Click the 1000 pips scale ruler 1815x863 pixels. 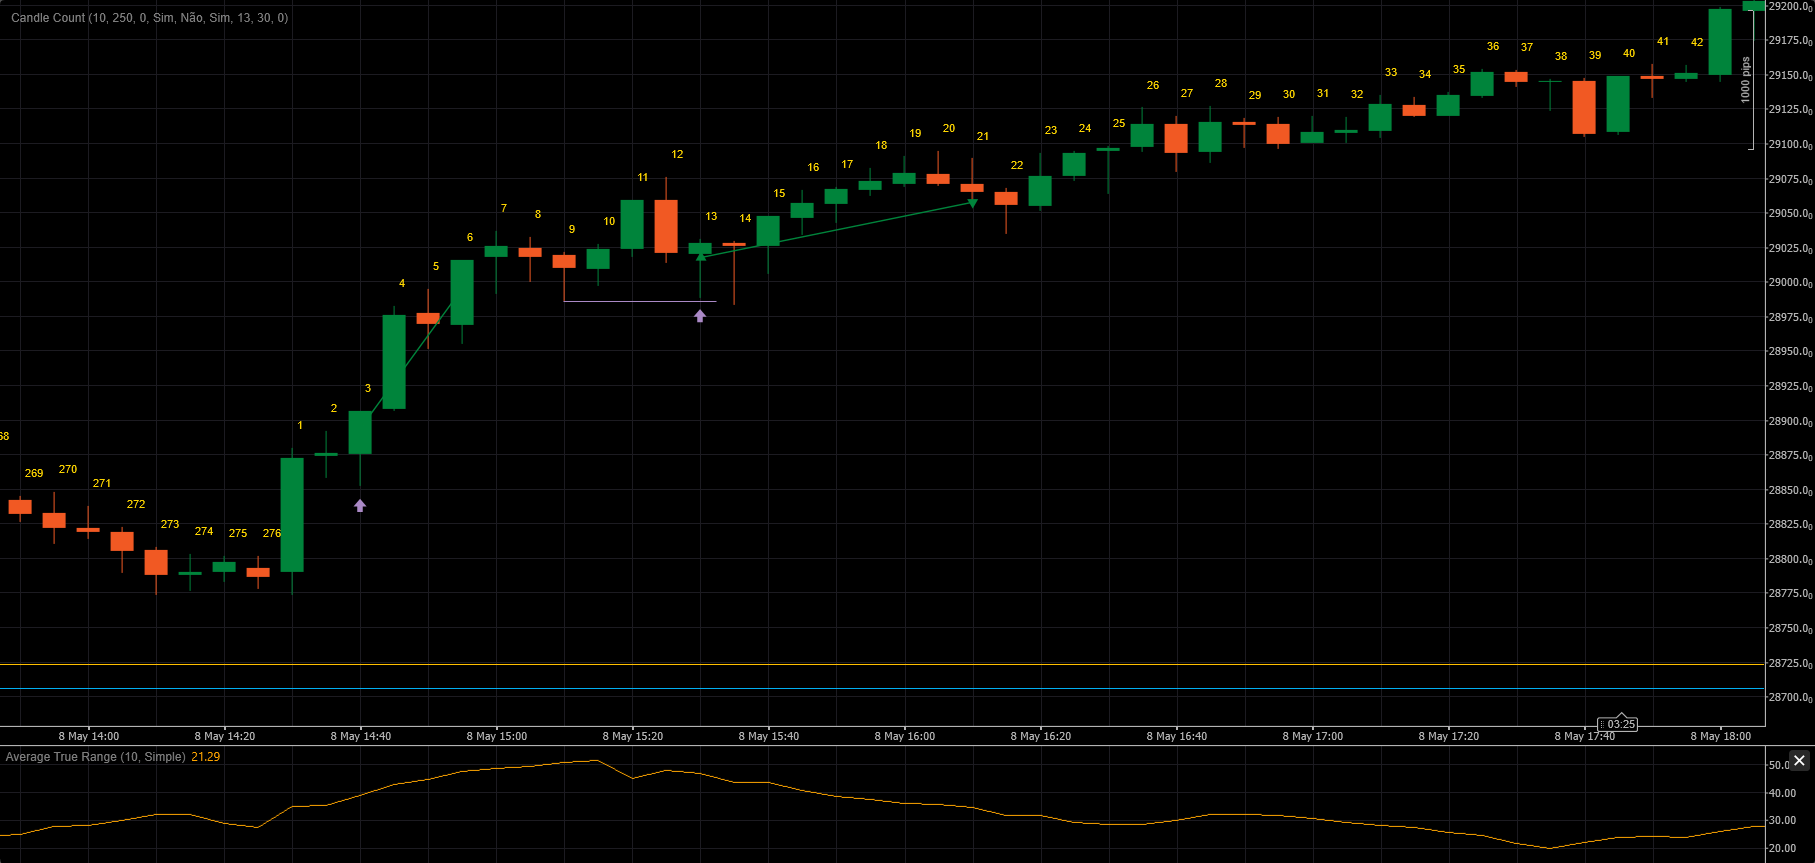pyautogui.click(x=1749, y=80)
